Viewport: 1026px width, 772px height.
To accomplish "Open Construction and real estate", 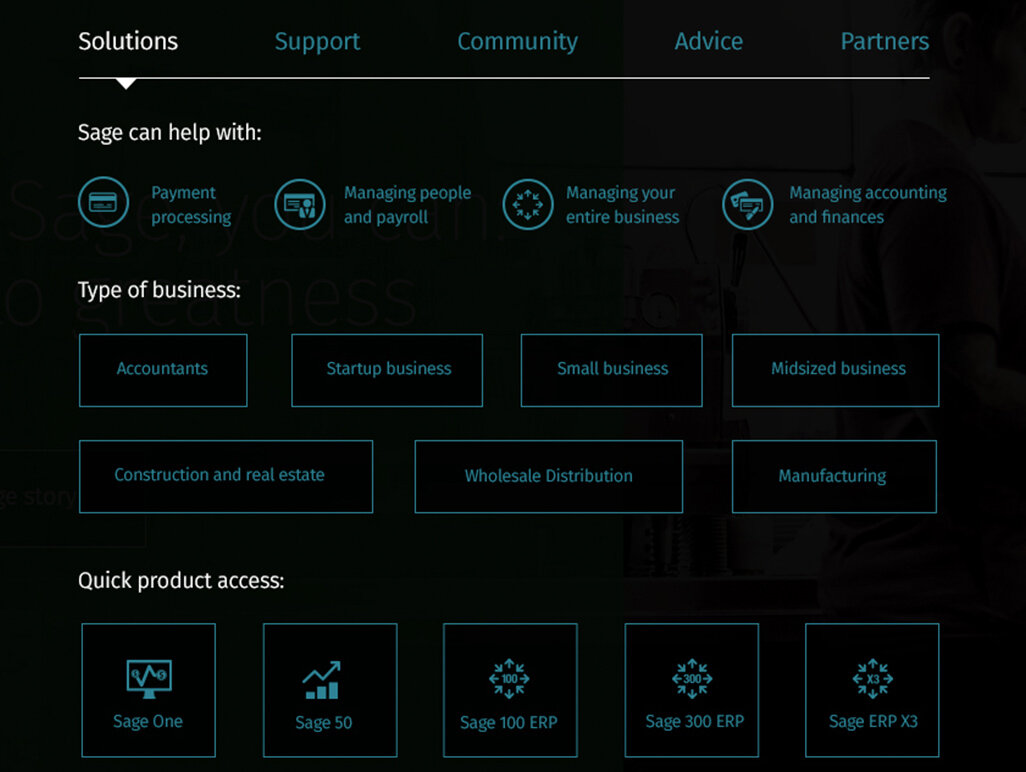I will tap(226, 476).
